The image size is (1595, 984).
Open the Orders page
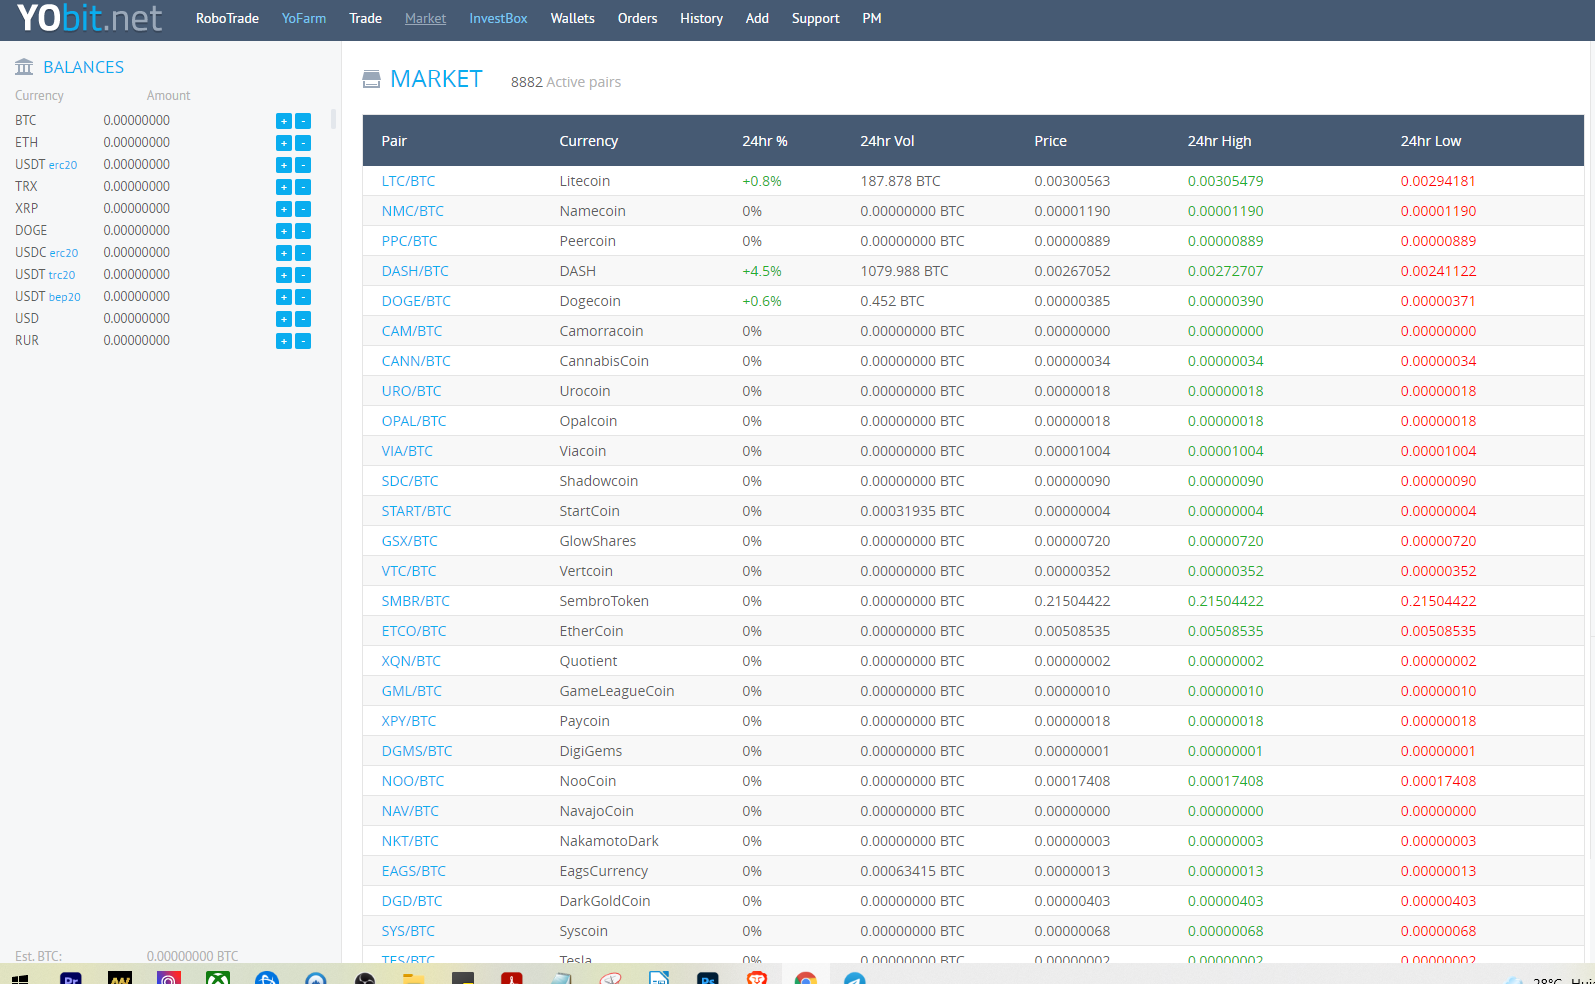(x=637, y=18)
